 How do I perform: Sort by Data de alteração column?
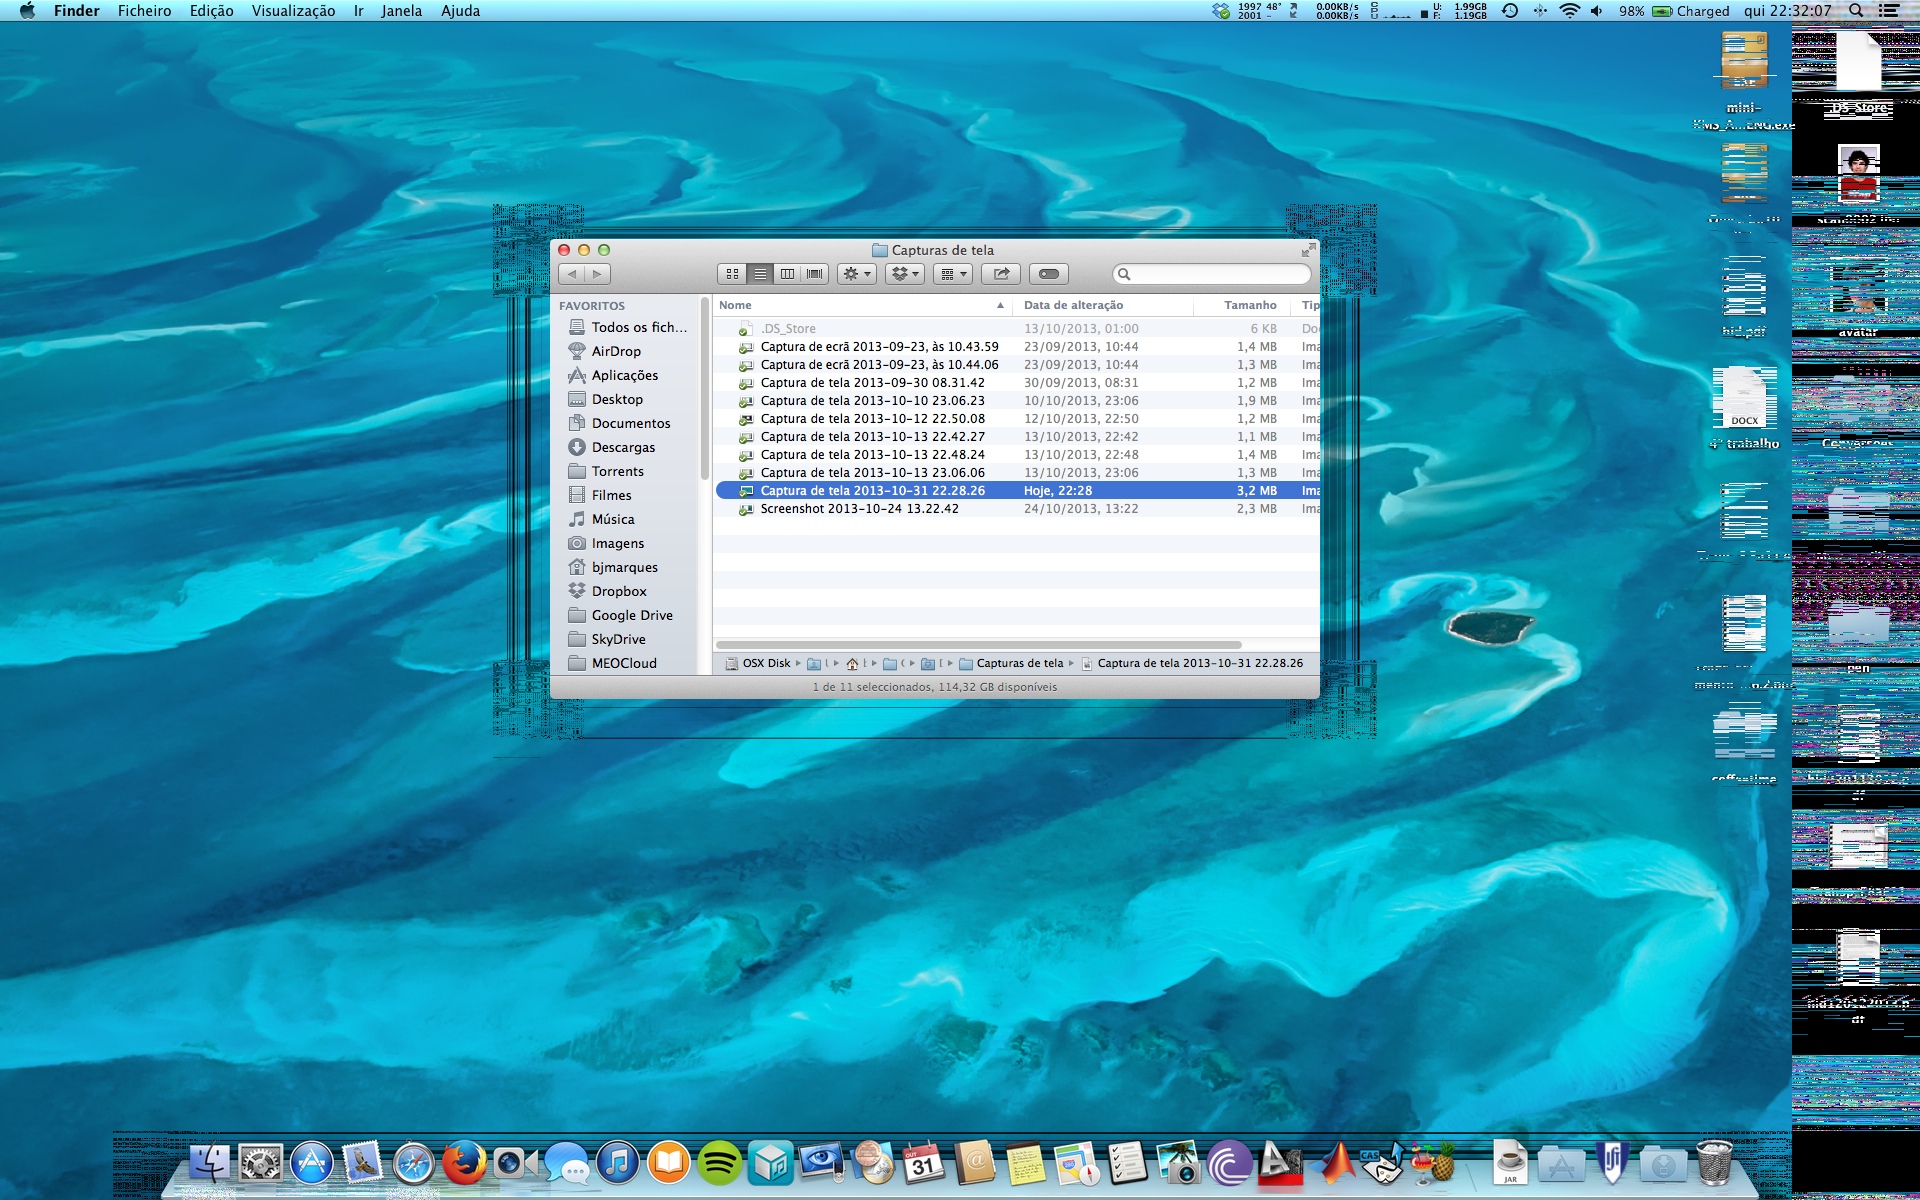(x=1073, y=306)
